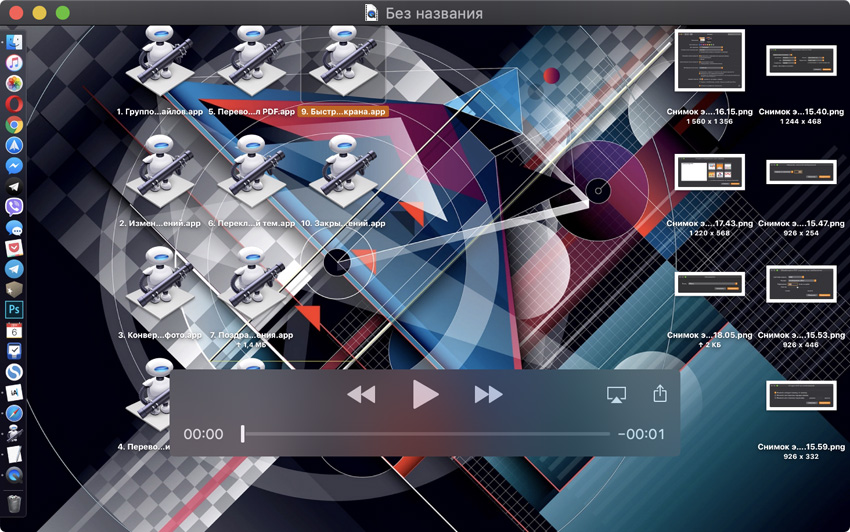Open QuickTime Player in the dock
This screenshot has height=532, width=850.
click(x=14, y=475)
